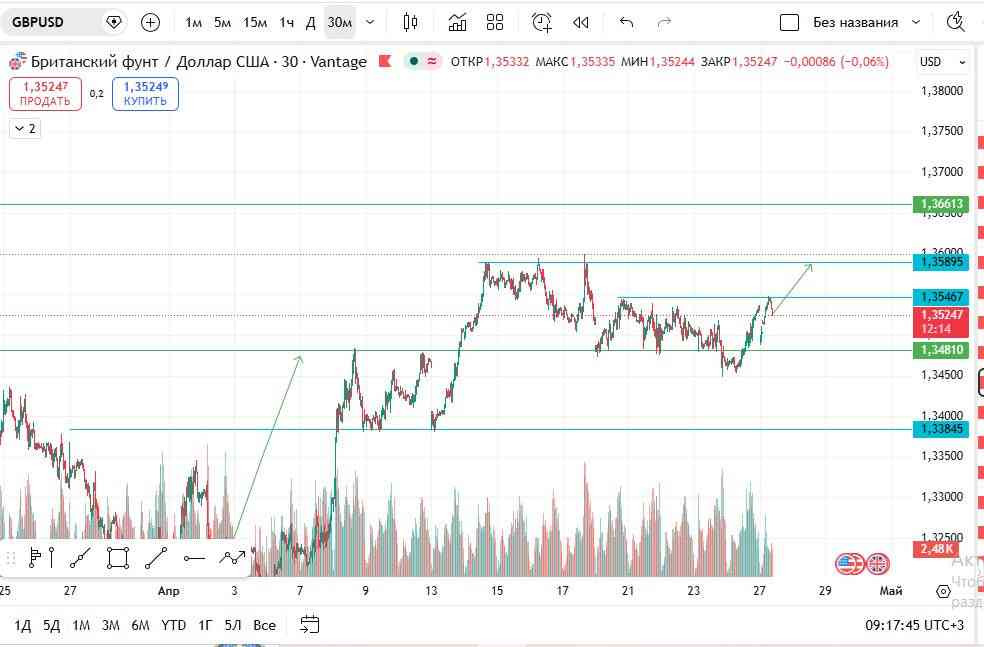Open the layout templates grid icon
This screenshot has width=984, height=647.
click(x=495, y=23)
